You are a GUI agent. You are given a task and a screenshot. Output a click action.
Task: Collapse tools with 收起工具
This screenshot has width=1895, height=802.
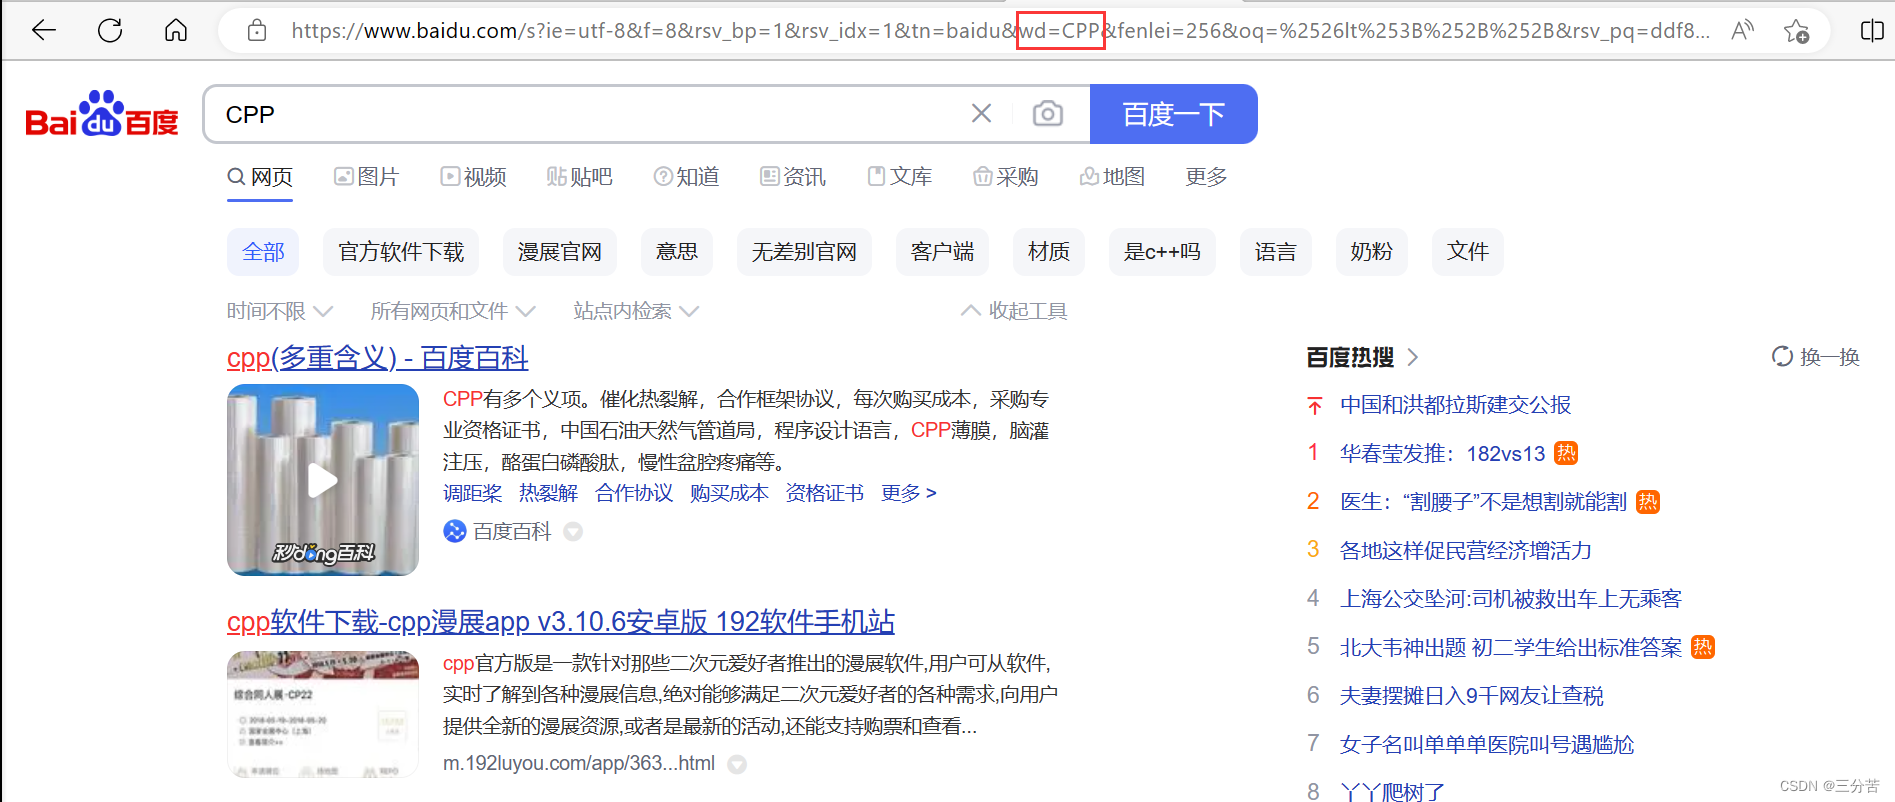coord(1014,311)
